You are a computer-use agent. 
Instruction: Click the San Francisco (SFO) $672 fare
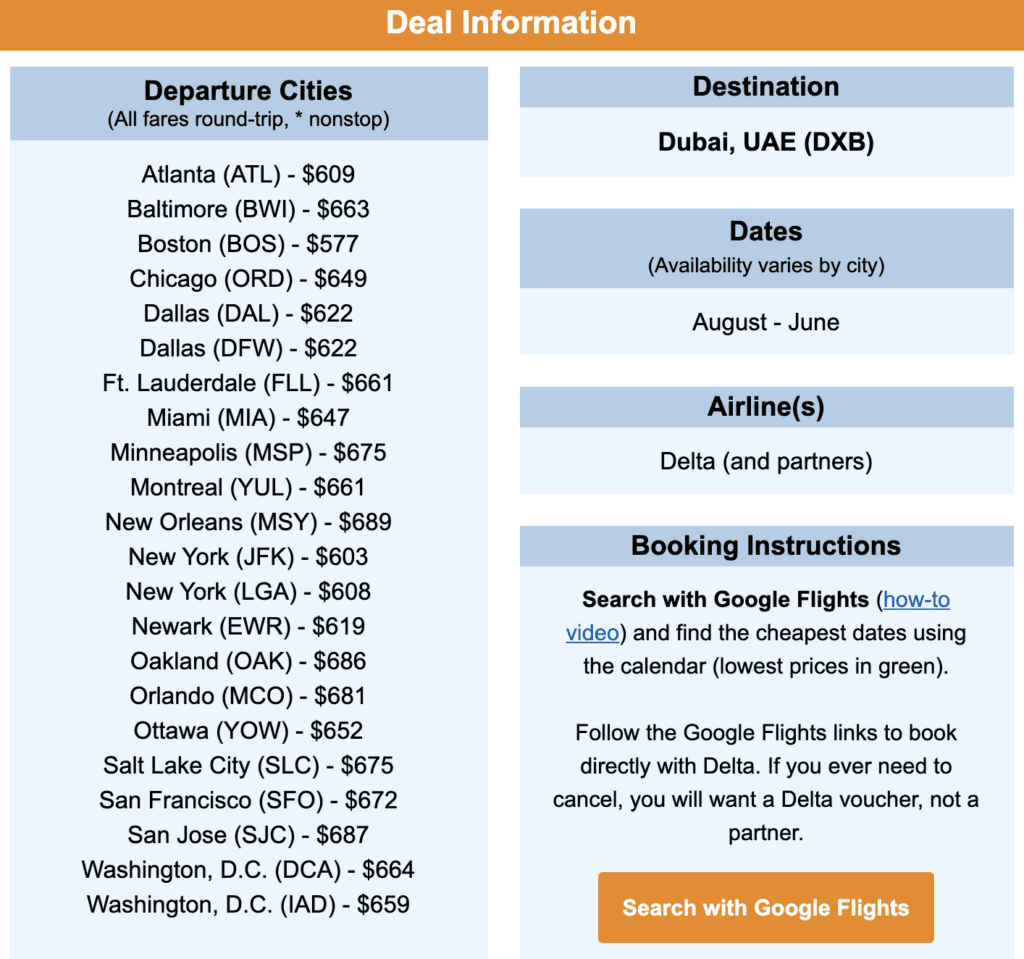(247, 800)
